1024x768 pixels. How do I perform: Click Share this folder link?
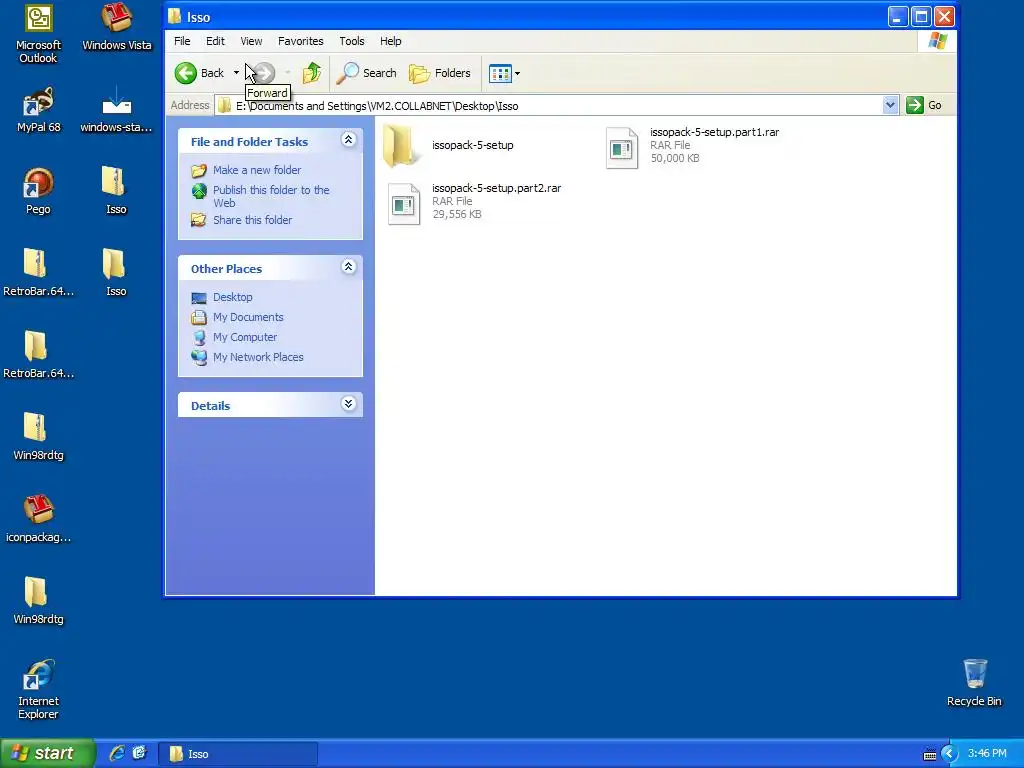pos(252,220)
